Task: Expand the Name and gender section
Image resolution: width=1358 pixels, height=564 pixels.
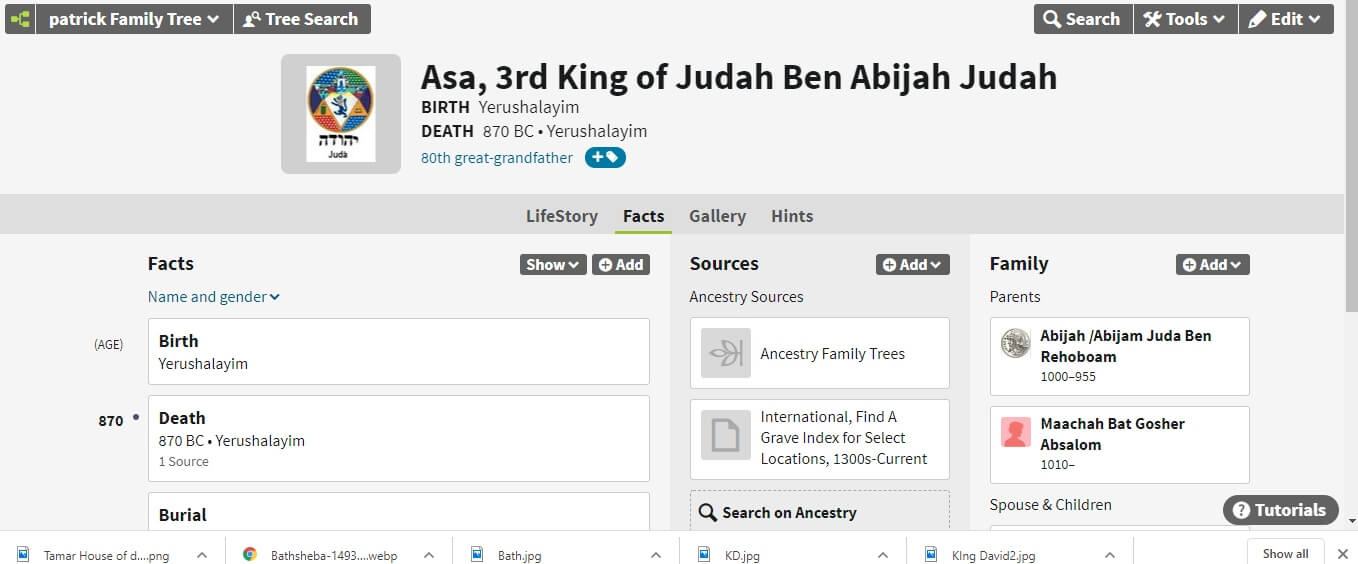Action: pos(214,297)
